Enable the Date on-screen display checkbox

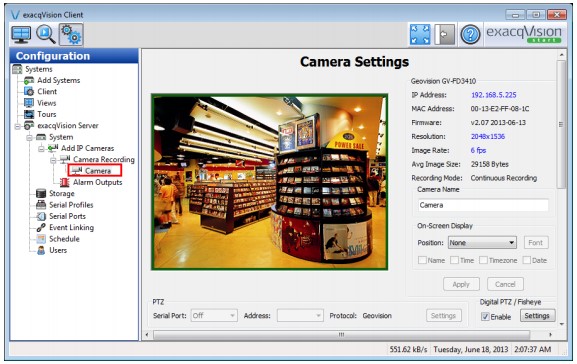pyautogui.click(x=527, y=260)
